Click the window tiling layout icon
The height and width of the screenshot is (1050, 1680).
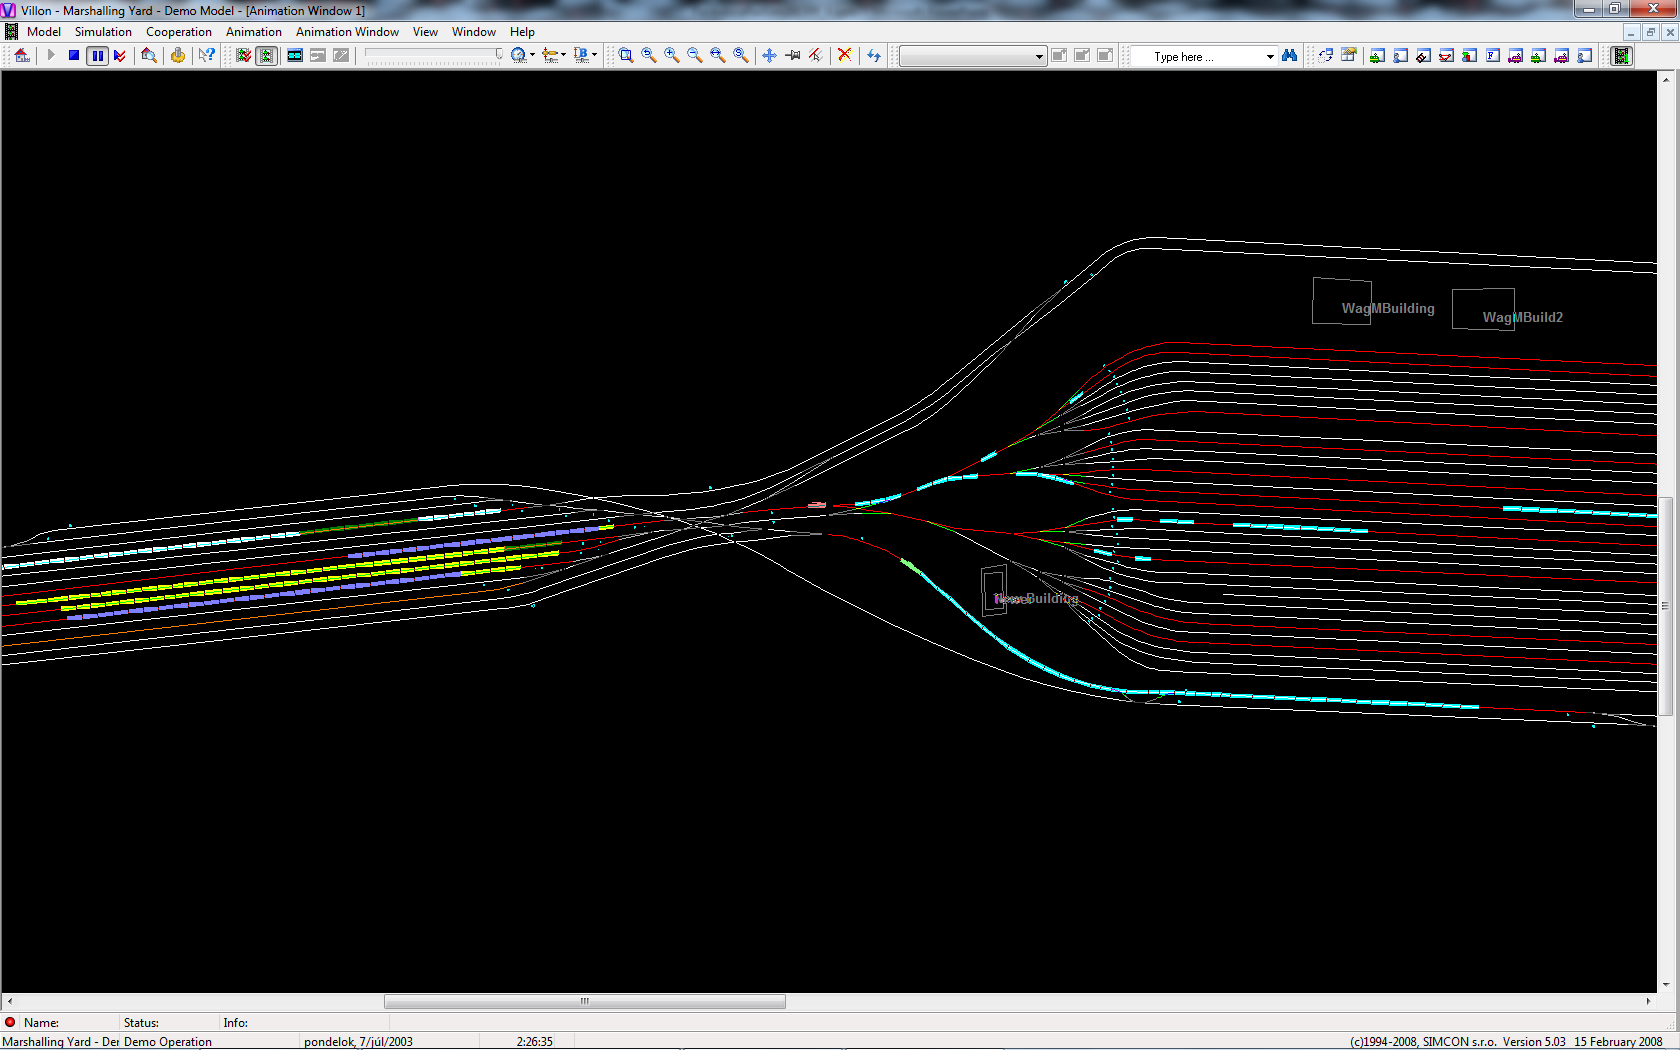pos(1349,56)
